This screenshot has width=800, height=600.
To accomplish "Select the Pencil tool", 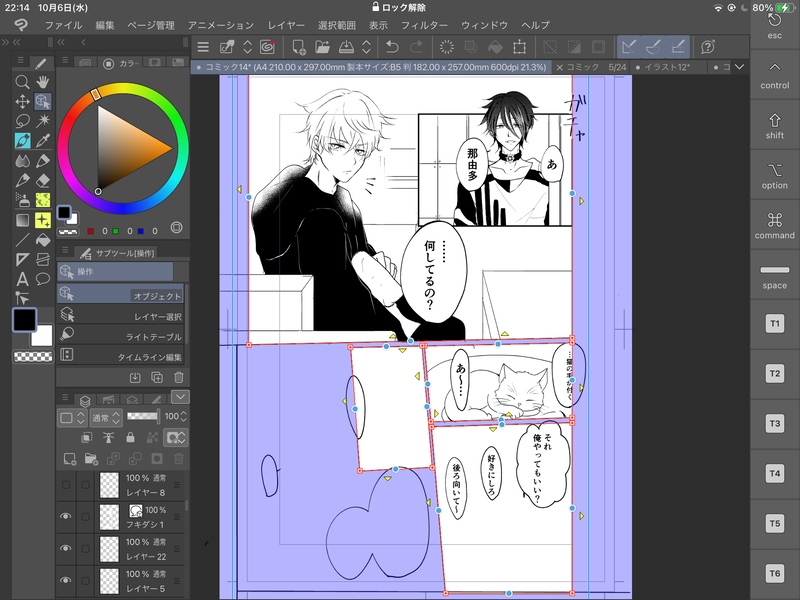I will pos(43,161).
